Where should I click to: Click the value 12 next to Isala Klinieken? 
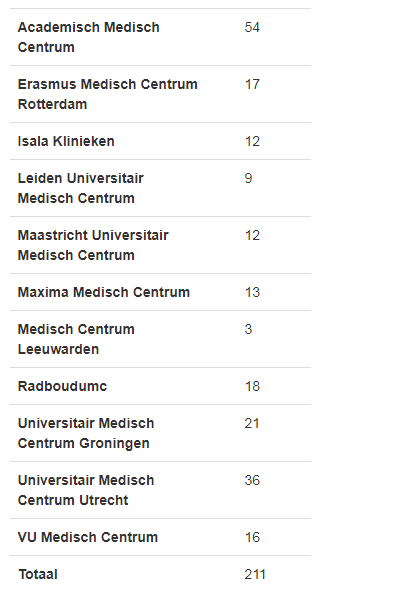coord(252,141)
